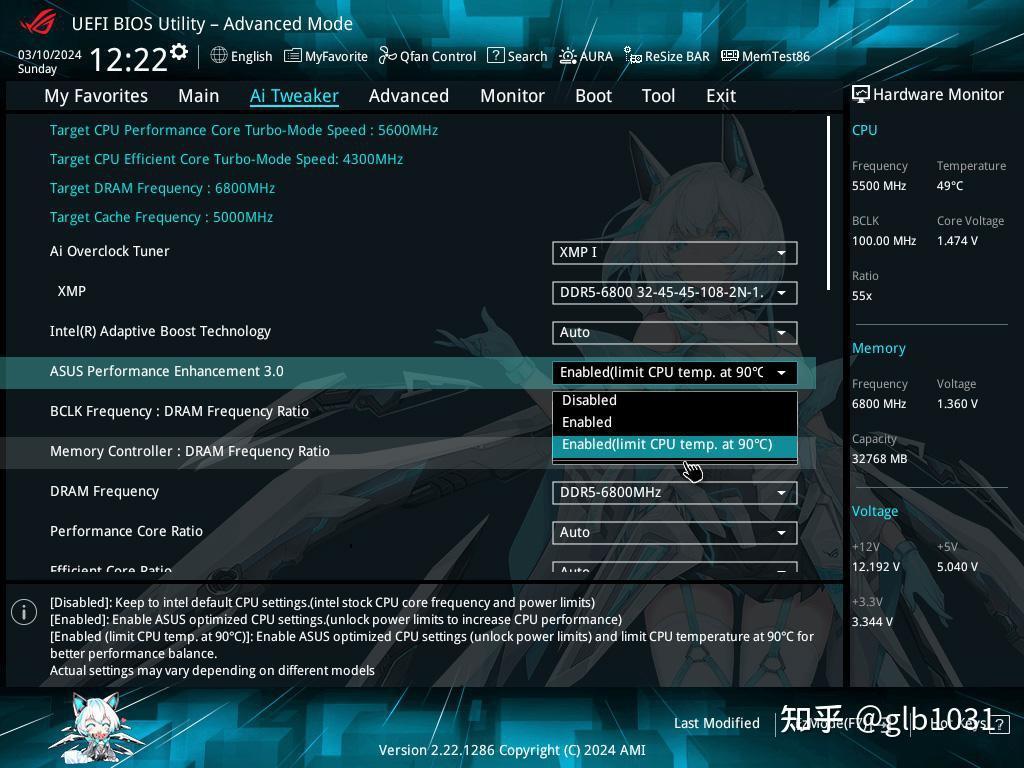Image resolution: width=1024 pixels, height=768 pixels.
Task: Click the BIOS version copyright text
Action: [512, 750]
